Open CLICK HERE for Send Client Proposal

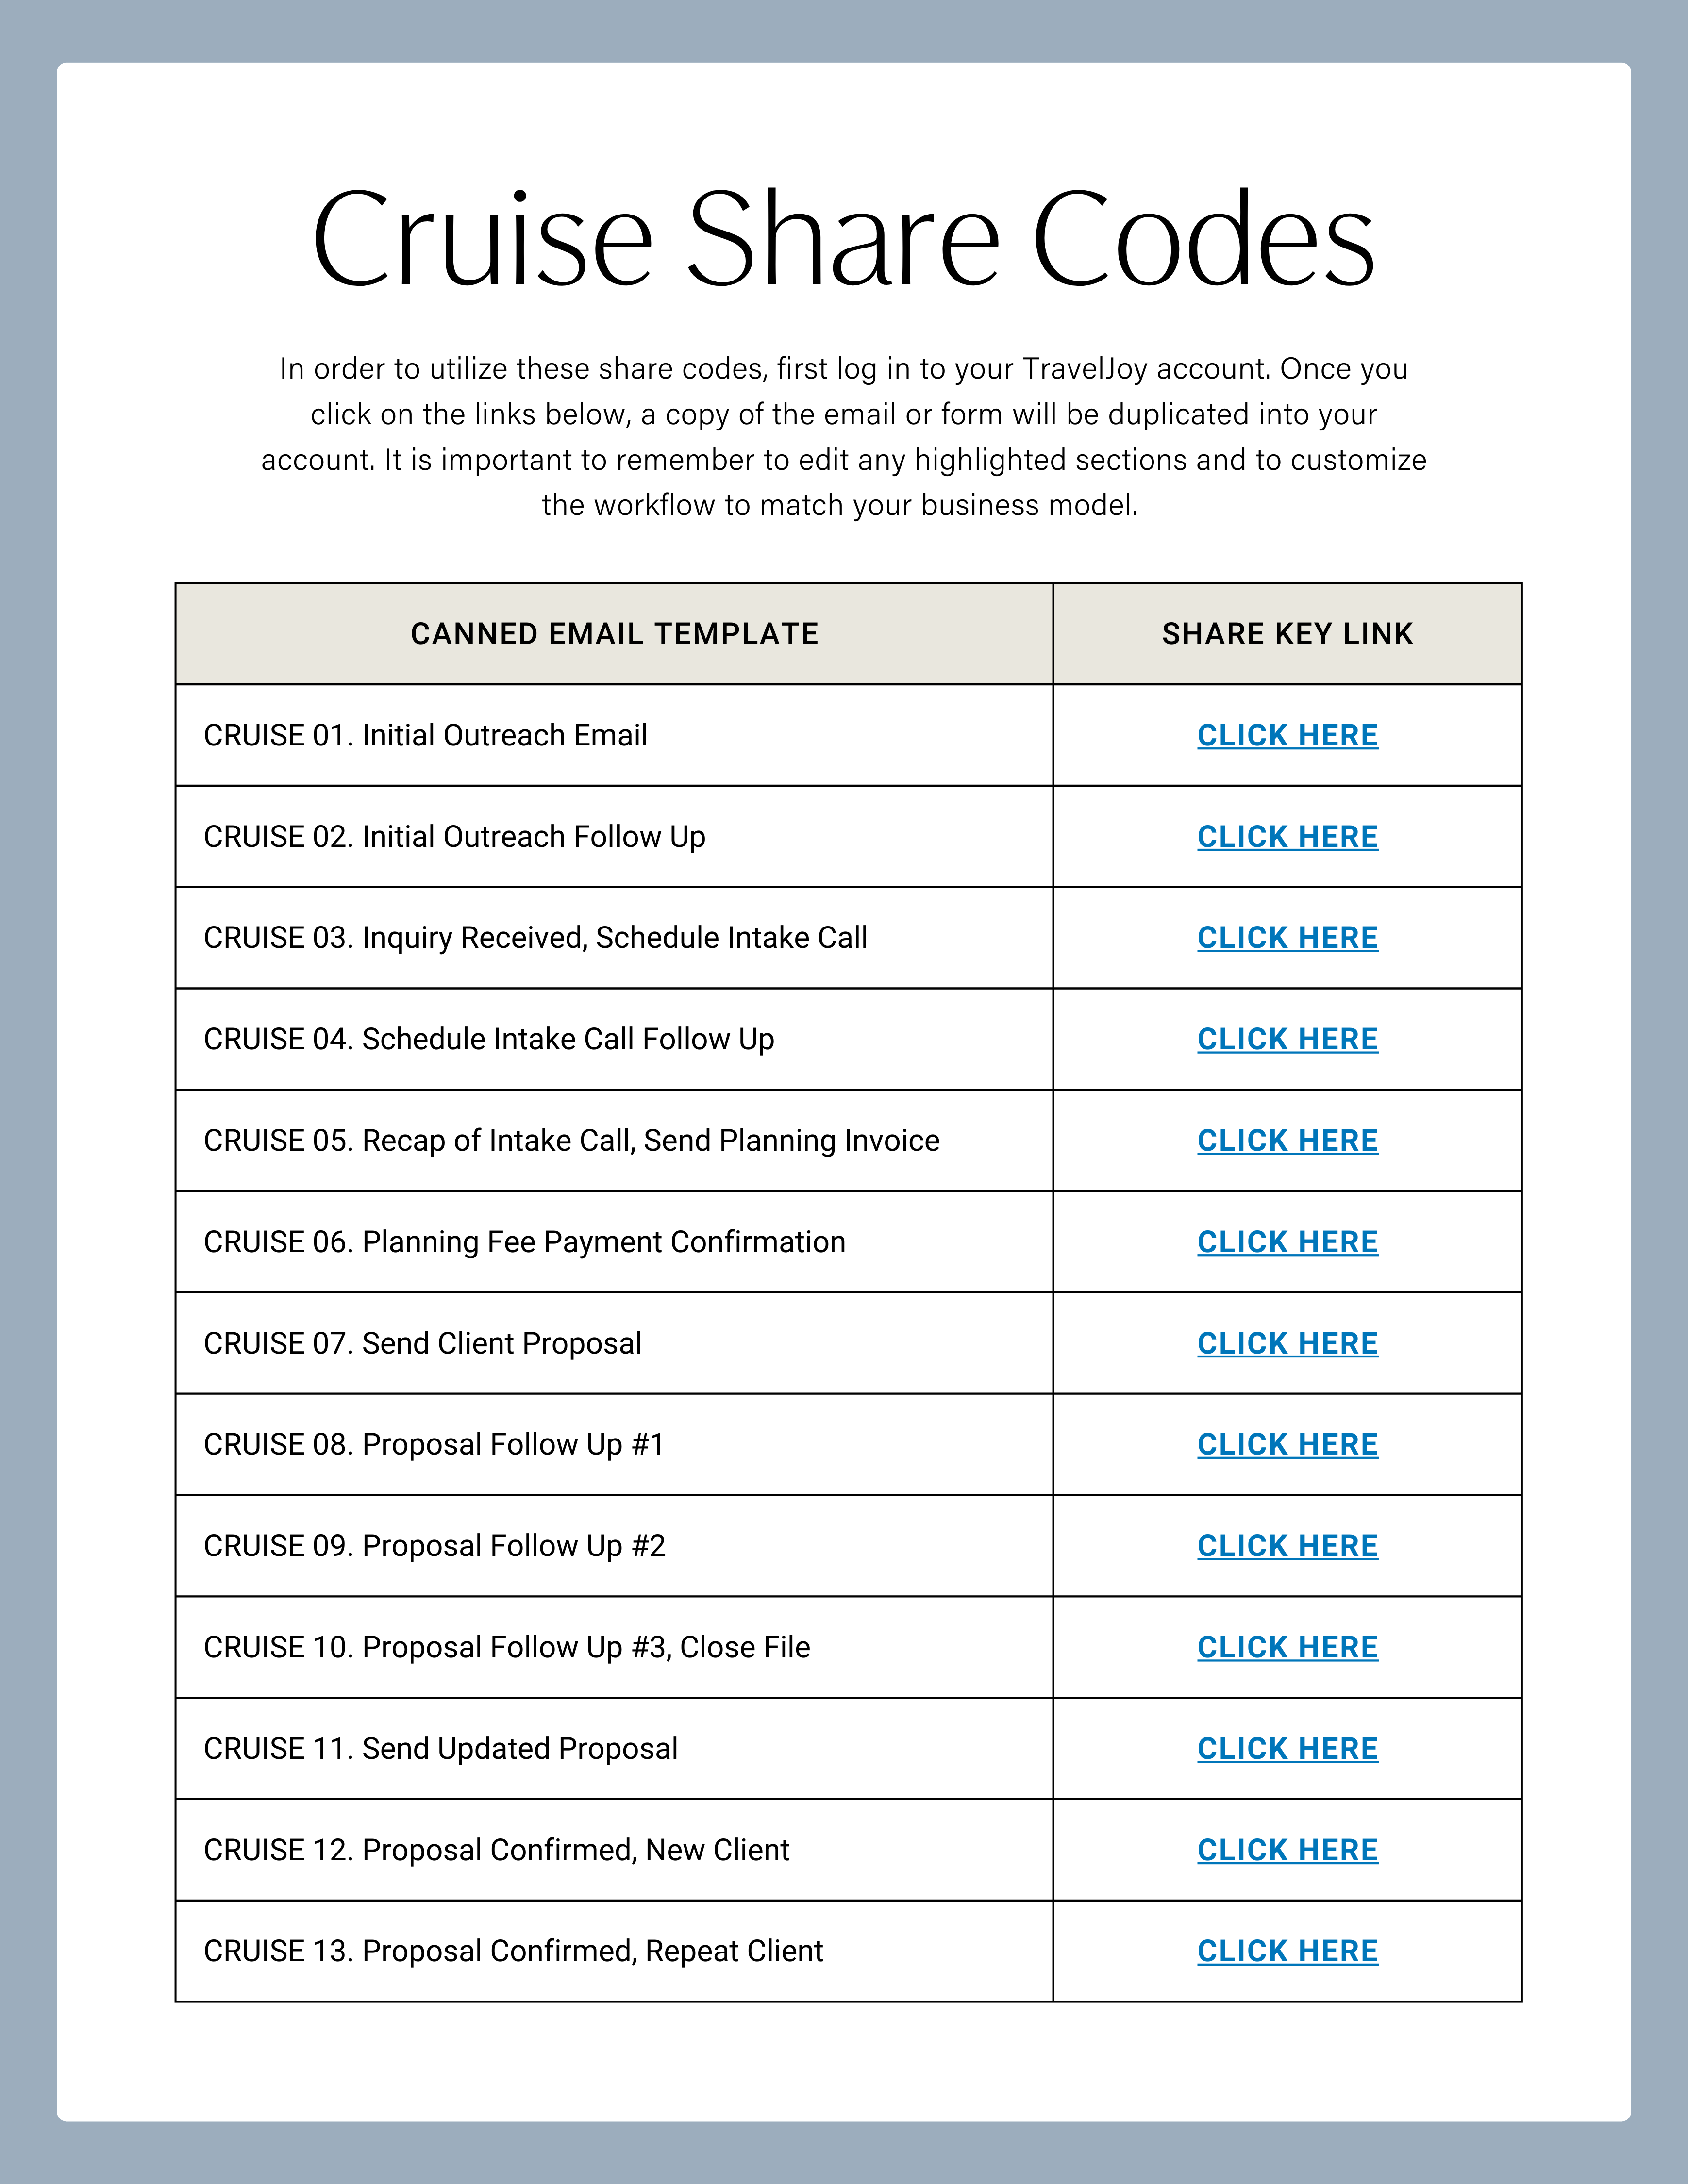point(1287,1343)
